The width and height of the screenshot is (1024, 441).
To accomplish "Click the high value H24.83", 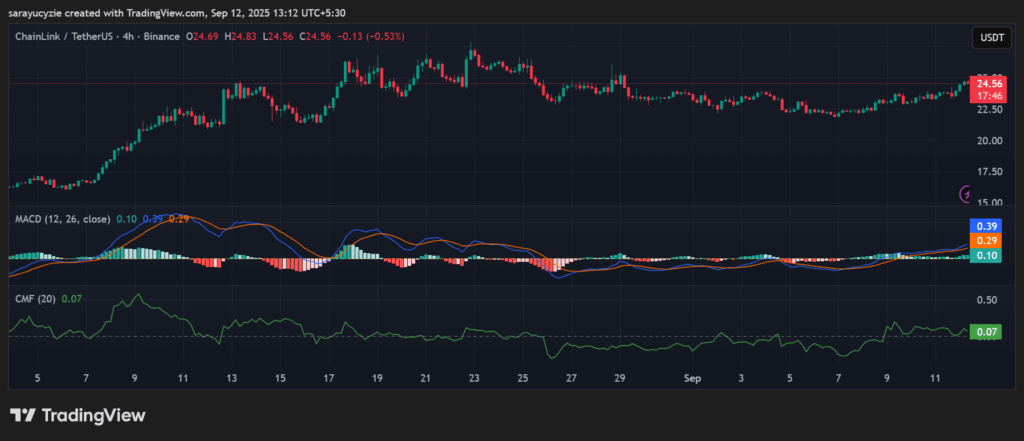I will pos(242,37).
